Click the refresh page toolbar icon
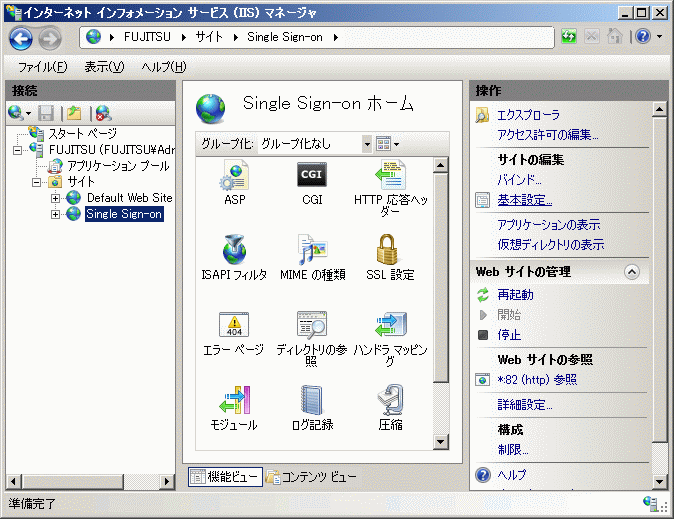Image resolution: width=674 pixels, height=519 pixels. (569, 36)
